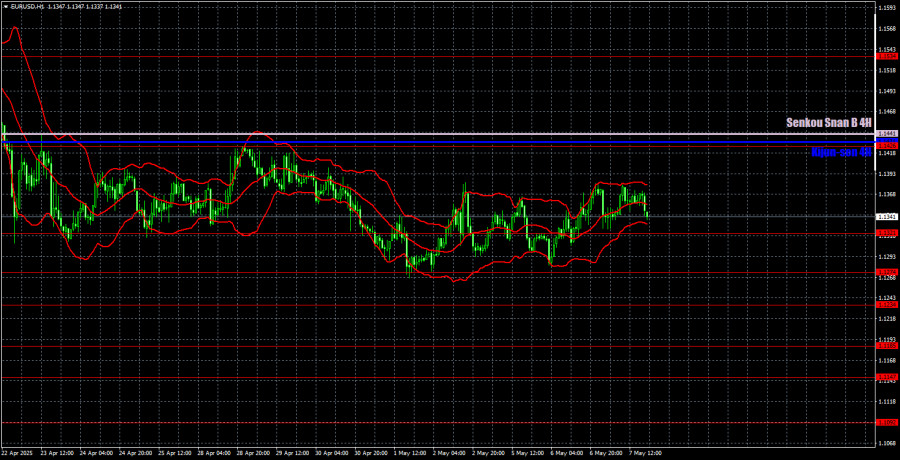
Task: Click the 2 May 20:00 time label
Action: point(488,453)
